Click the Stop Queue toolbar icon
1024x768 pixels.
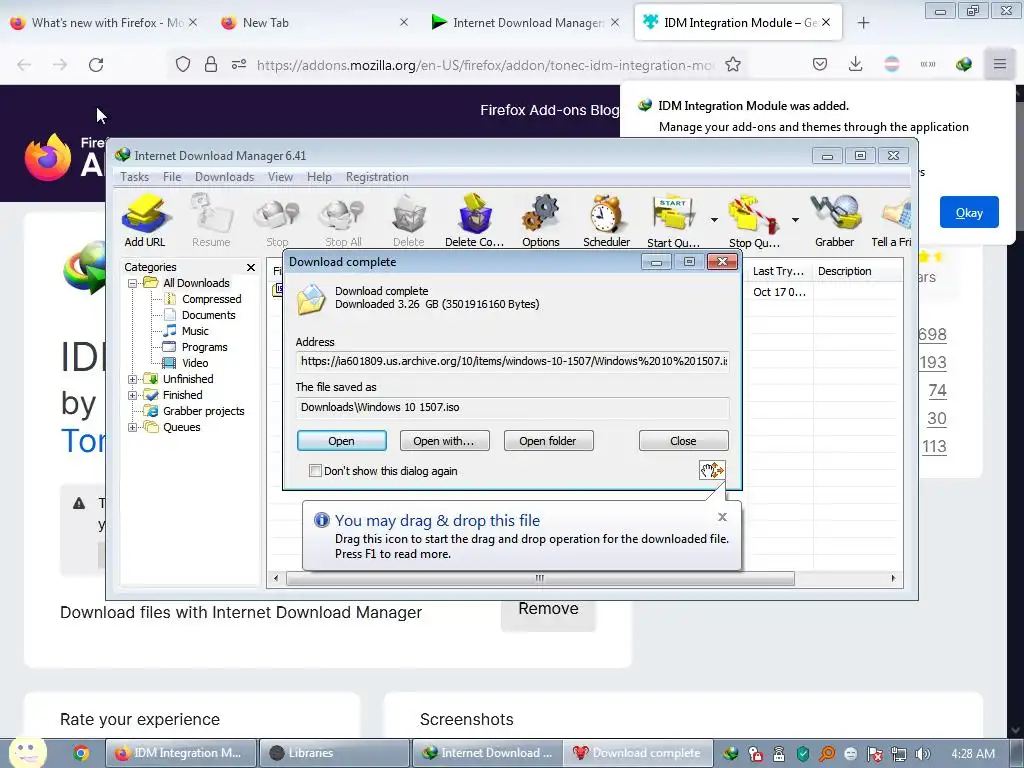[x=754, y=221]
